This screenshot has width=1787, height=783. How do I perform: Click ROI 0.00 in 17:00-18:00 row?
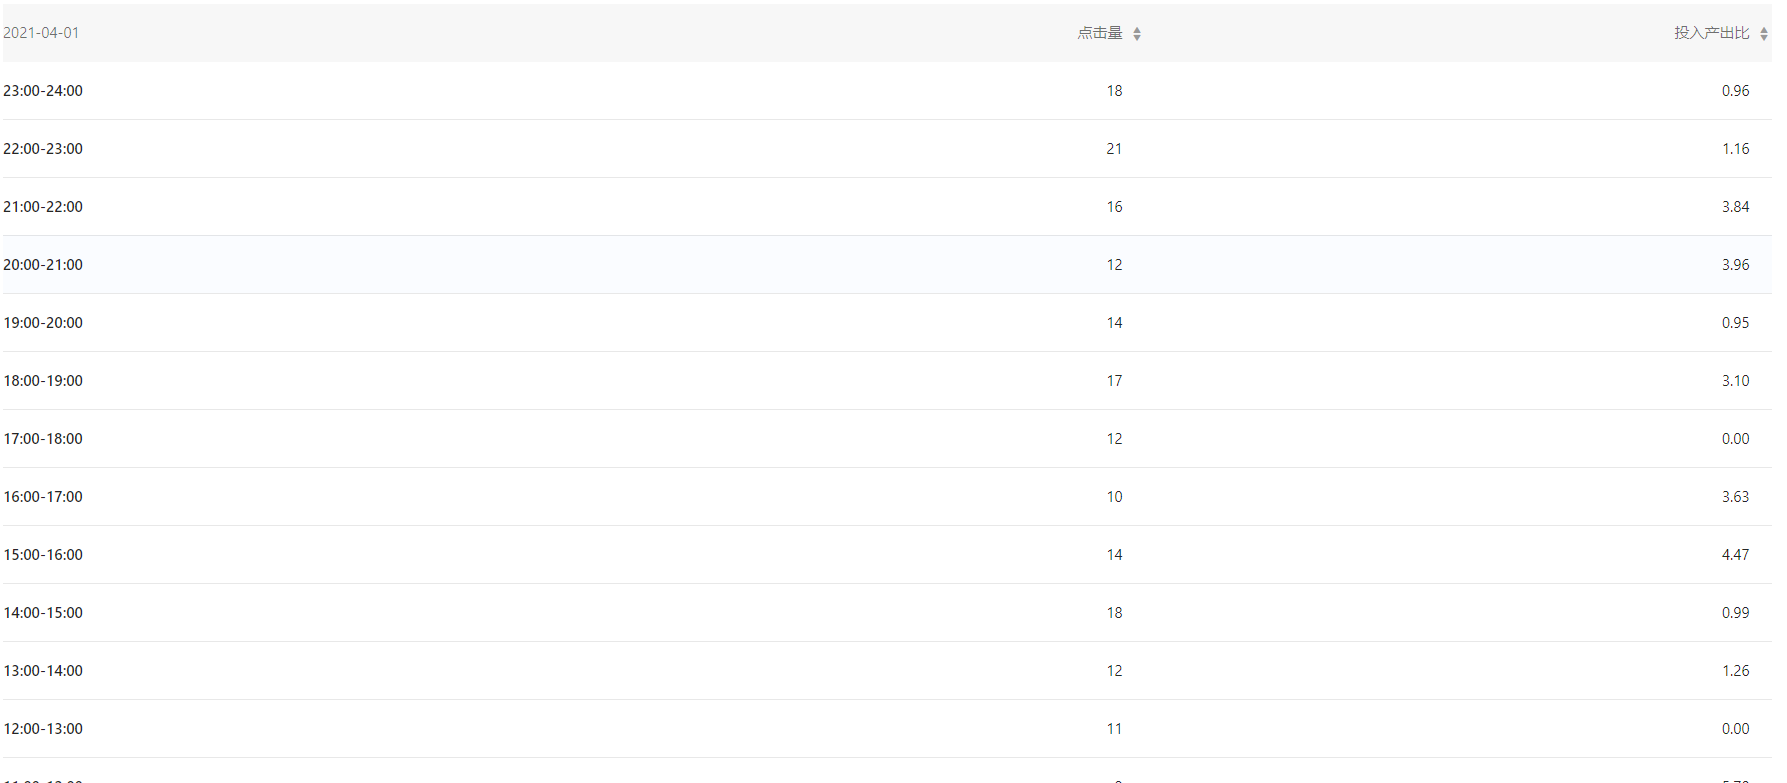[1735, 439]
